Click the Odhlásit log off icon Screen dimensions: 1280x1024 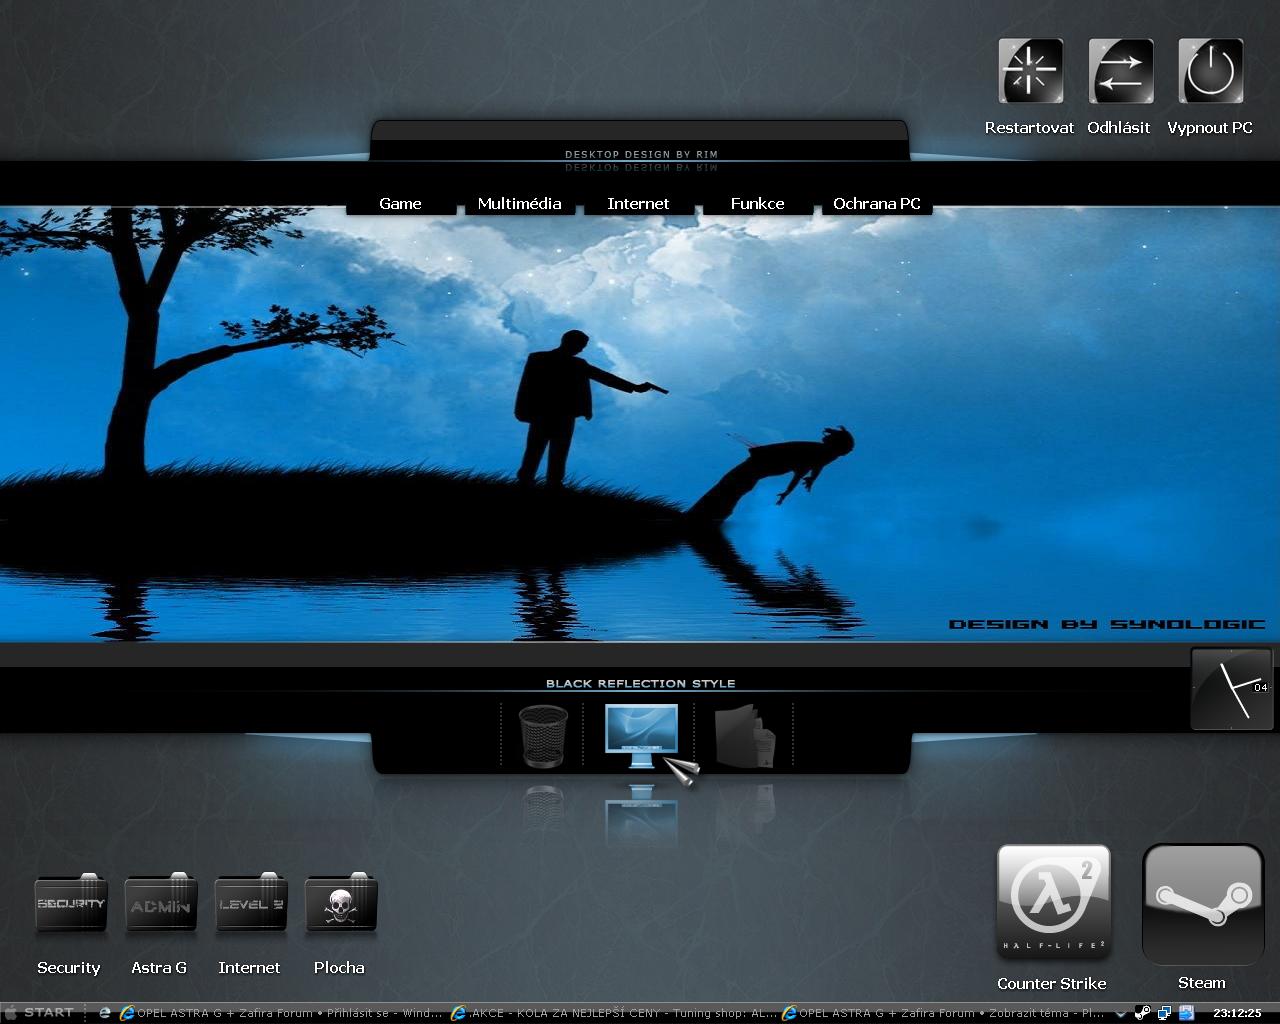(x=1120, y=72)
